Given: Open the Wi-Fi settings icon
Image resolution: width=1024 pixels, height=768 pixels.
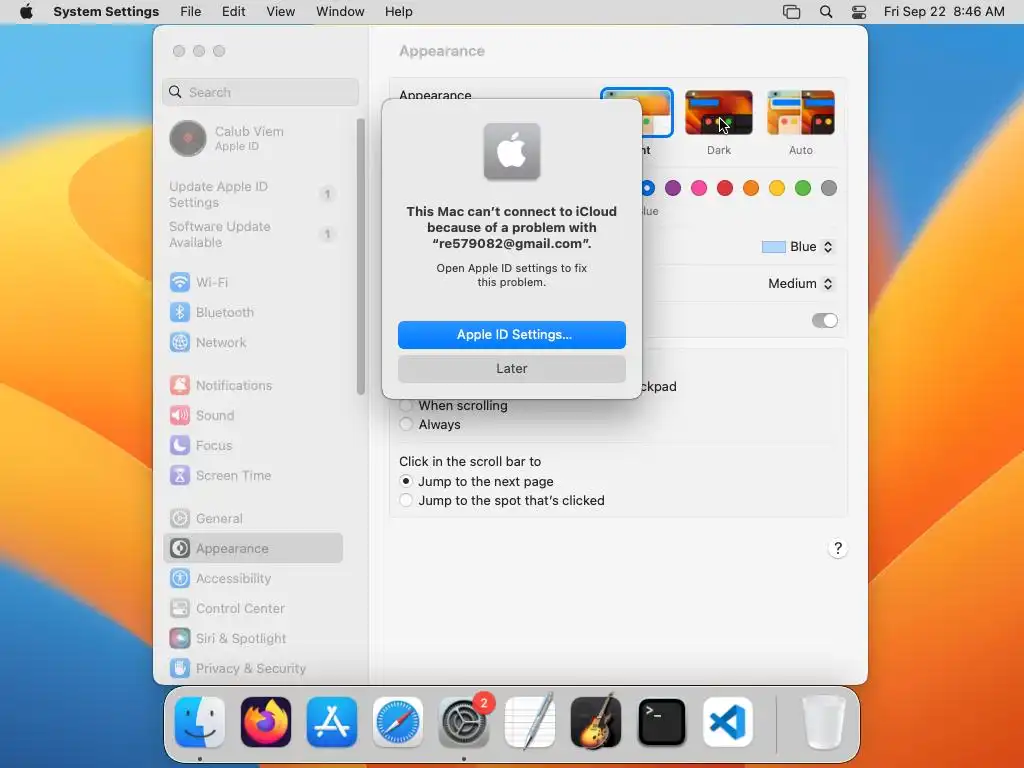Looking at the screenshot, I should click(180, 282).
